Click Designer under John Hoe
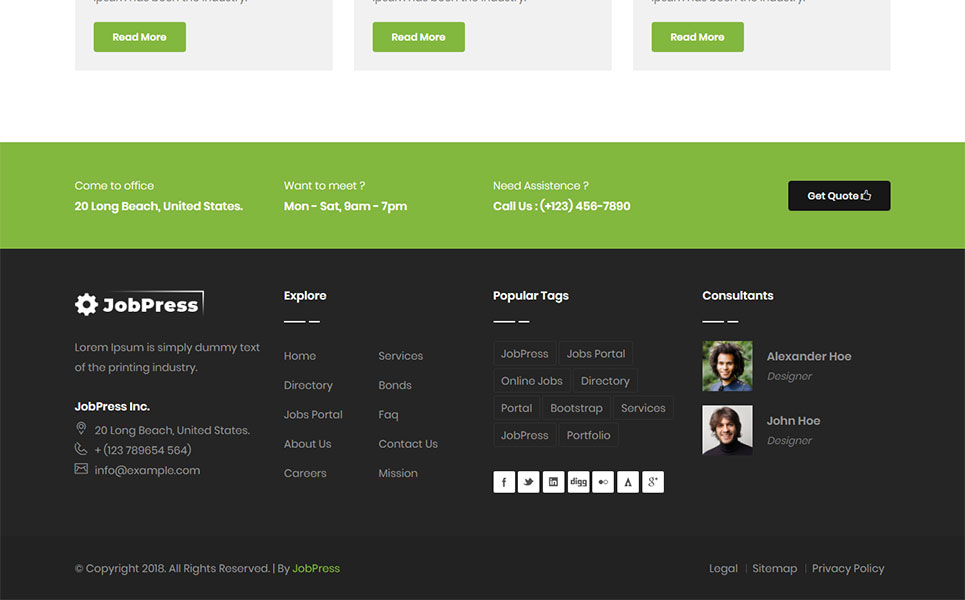Viewport: 965px width, 600px height. point(790,441)
